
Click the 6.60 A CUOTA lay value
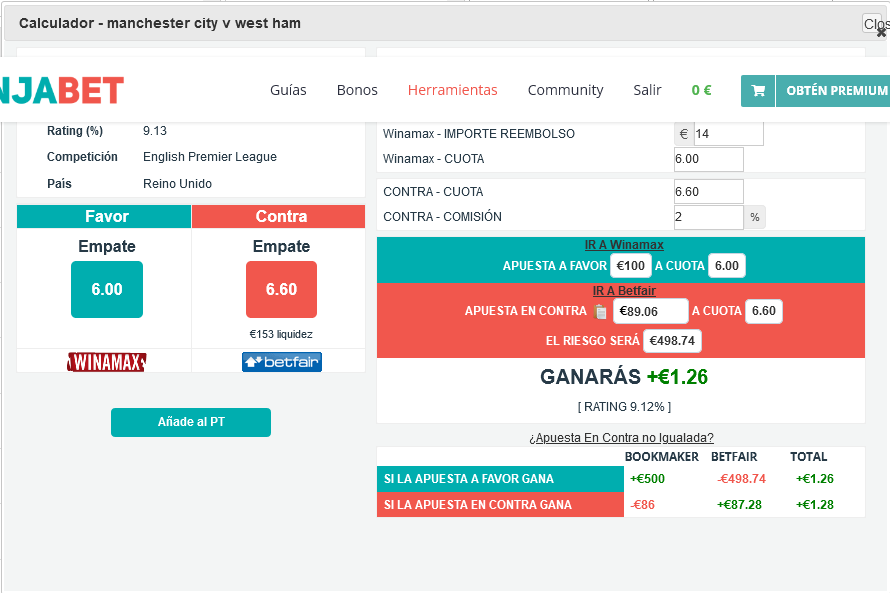[x=763, y=311]
